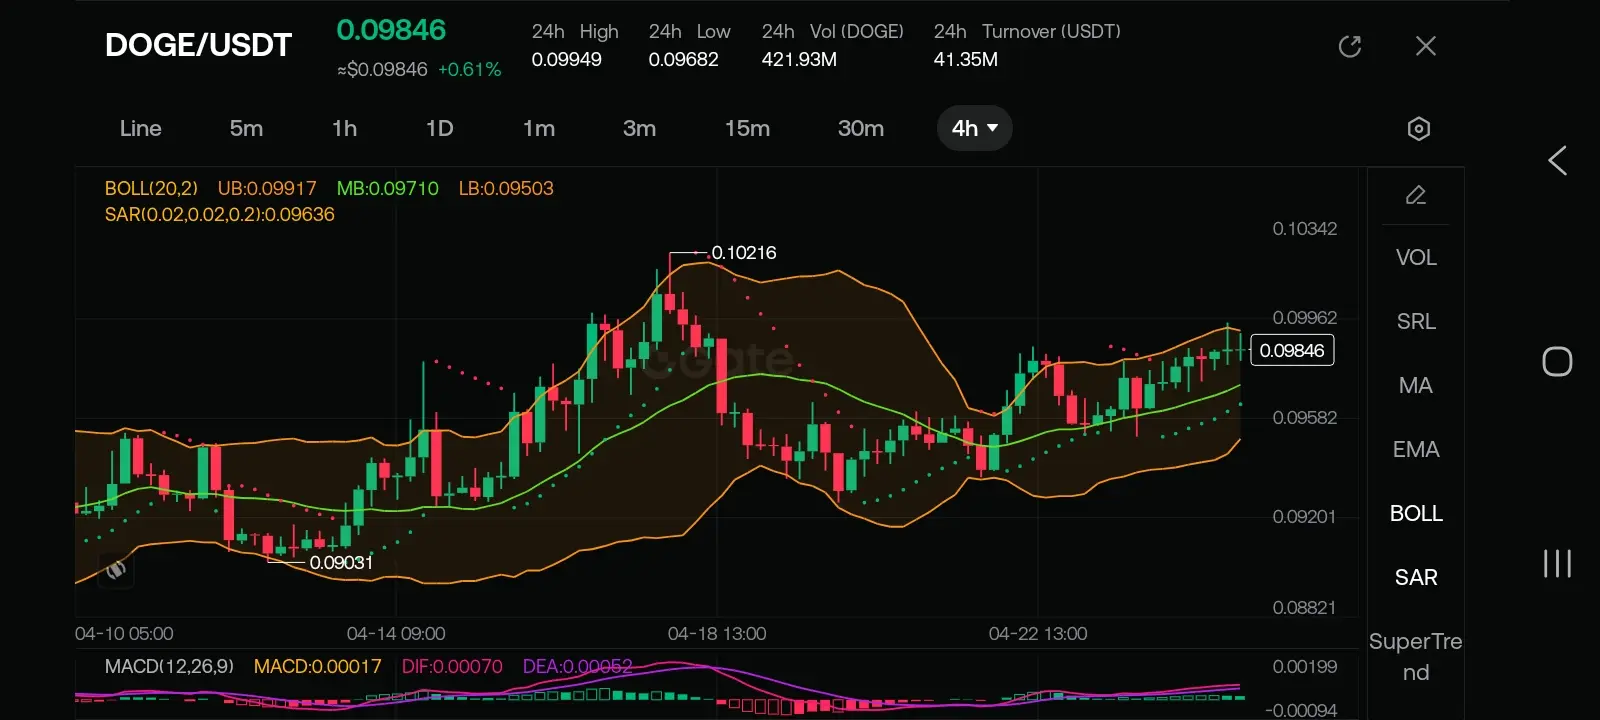Tap the current price 0.09846 header
1600x720 pixels.
click(x=391, y=30)
